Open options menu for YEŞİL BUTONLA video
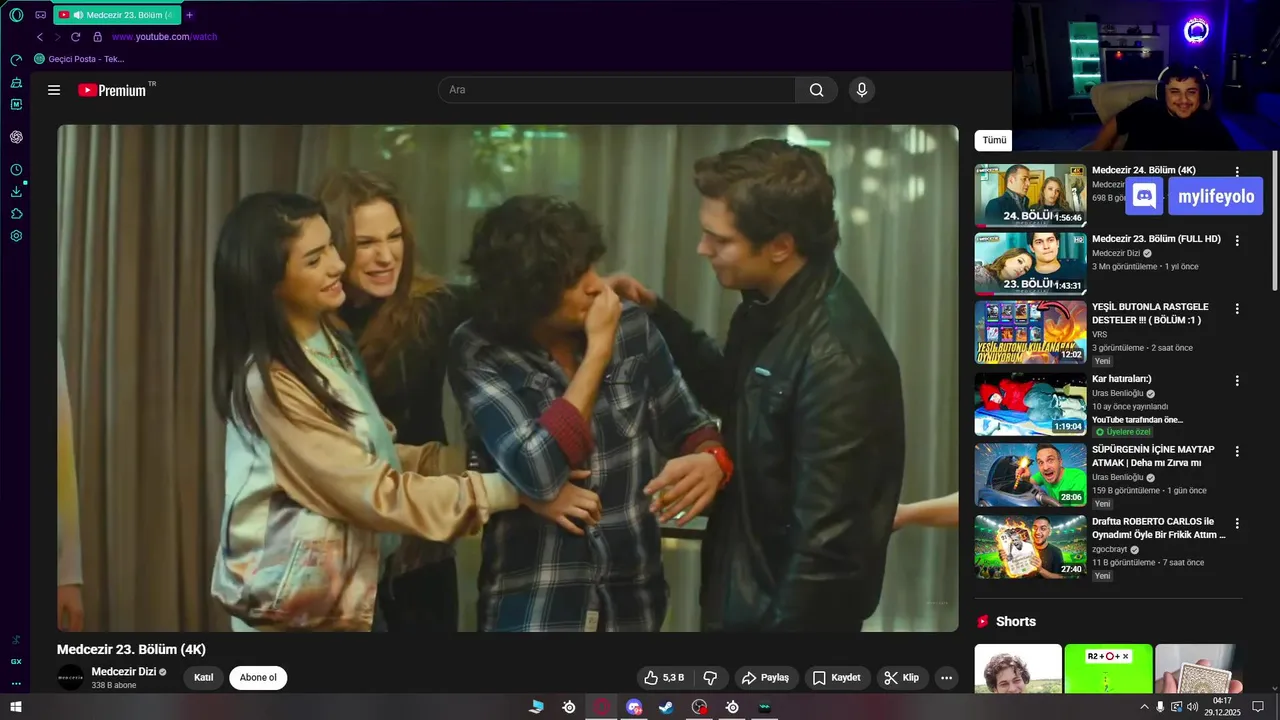This screenshot has height=720, width=1280. 1237,309
